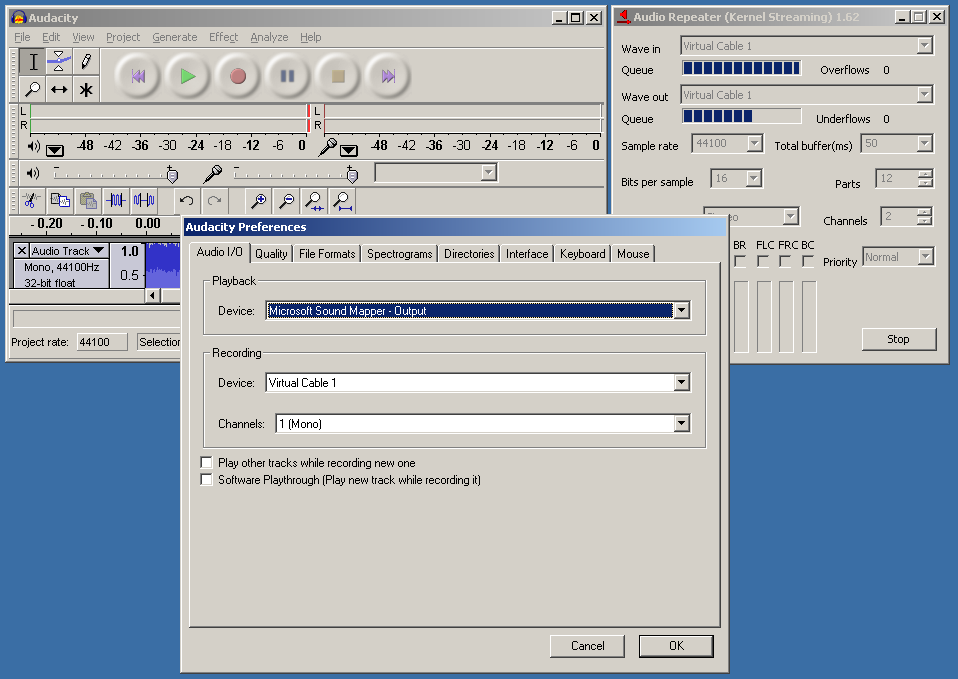Click the yellow Stop button
Screen dimensions: 958x679
click(x=338, y=76)
